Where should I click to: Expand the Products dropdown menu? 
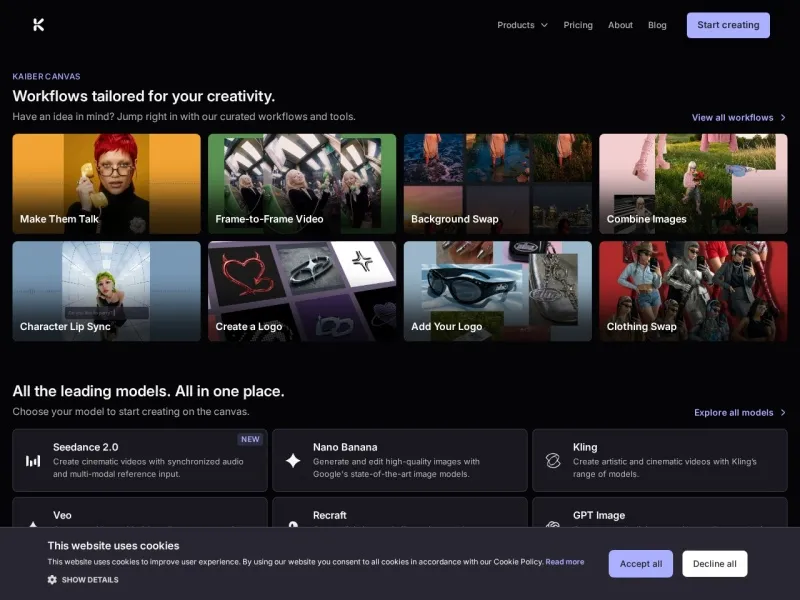click(x=522, y=25)
